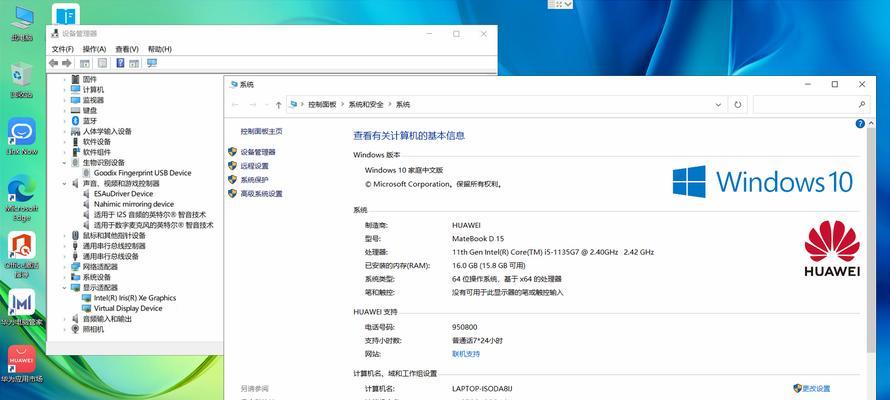Click the 更改设置 link
Image resolution: width=890 pixels, height=400 pixels.
816,389
